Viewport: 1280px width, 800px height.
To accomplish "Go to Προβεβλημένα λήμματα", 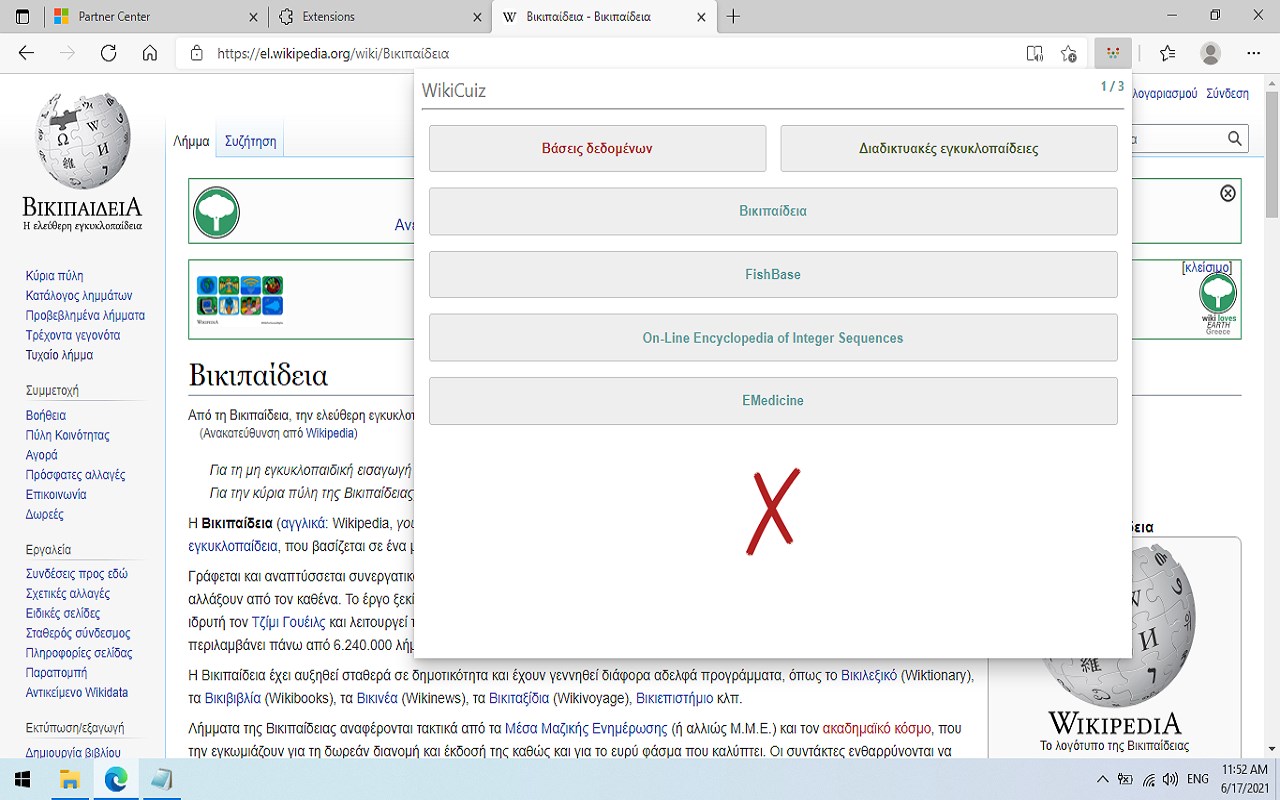I will pos(85,316).
